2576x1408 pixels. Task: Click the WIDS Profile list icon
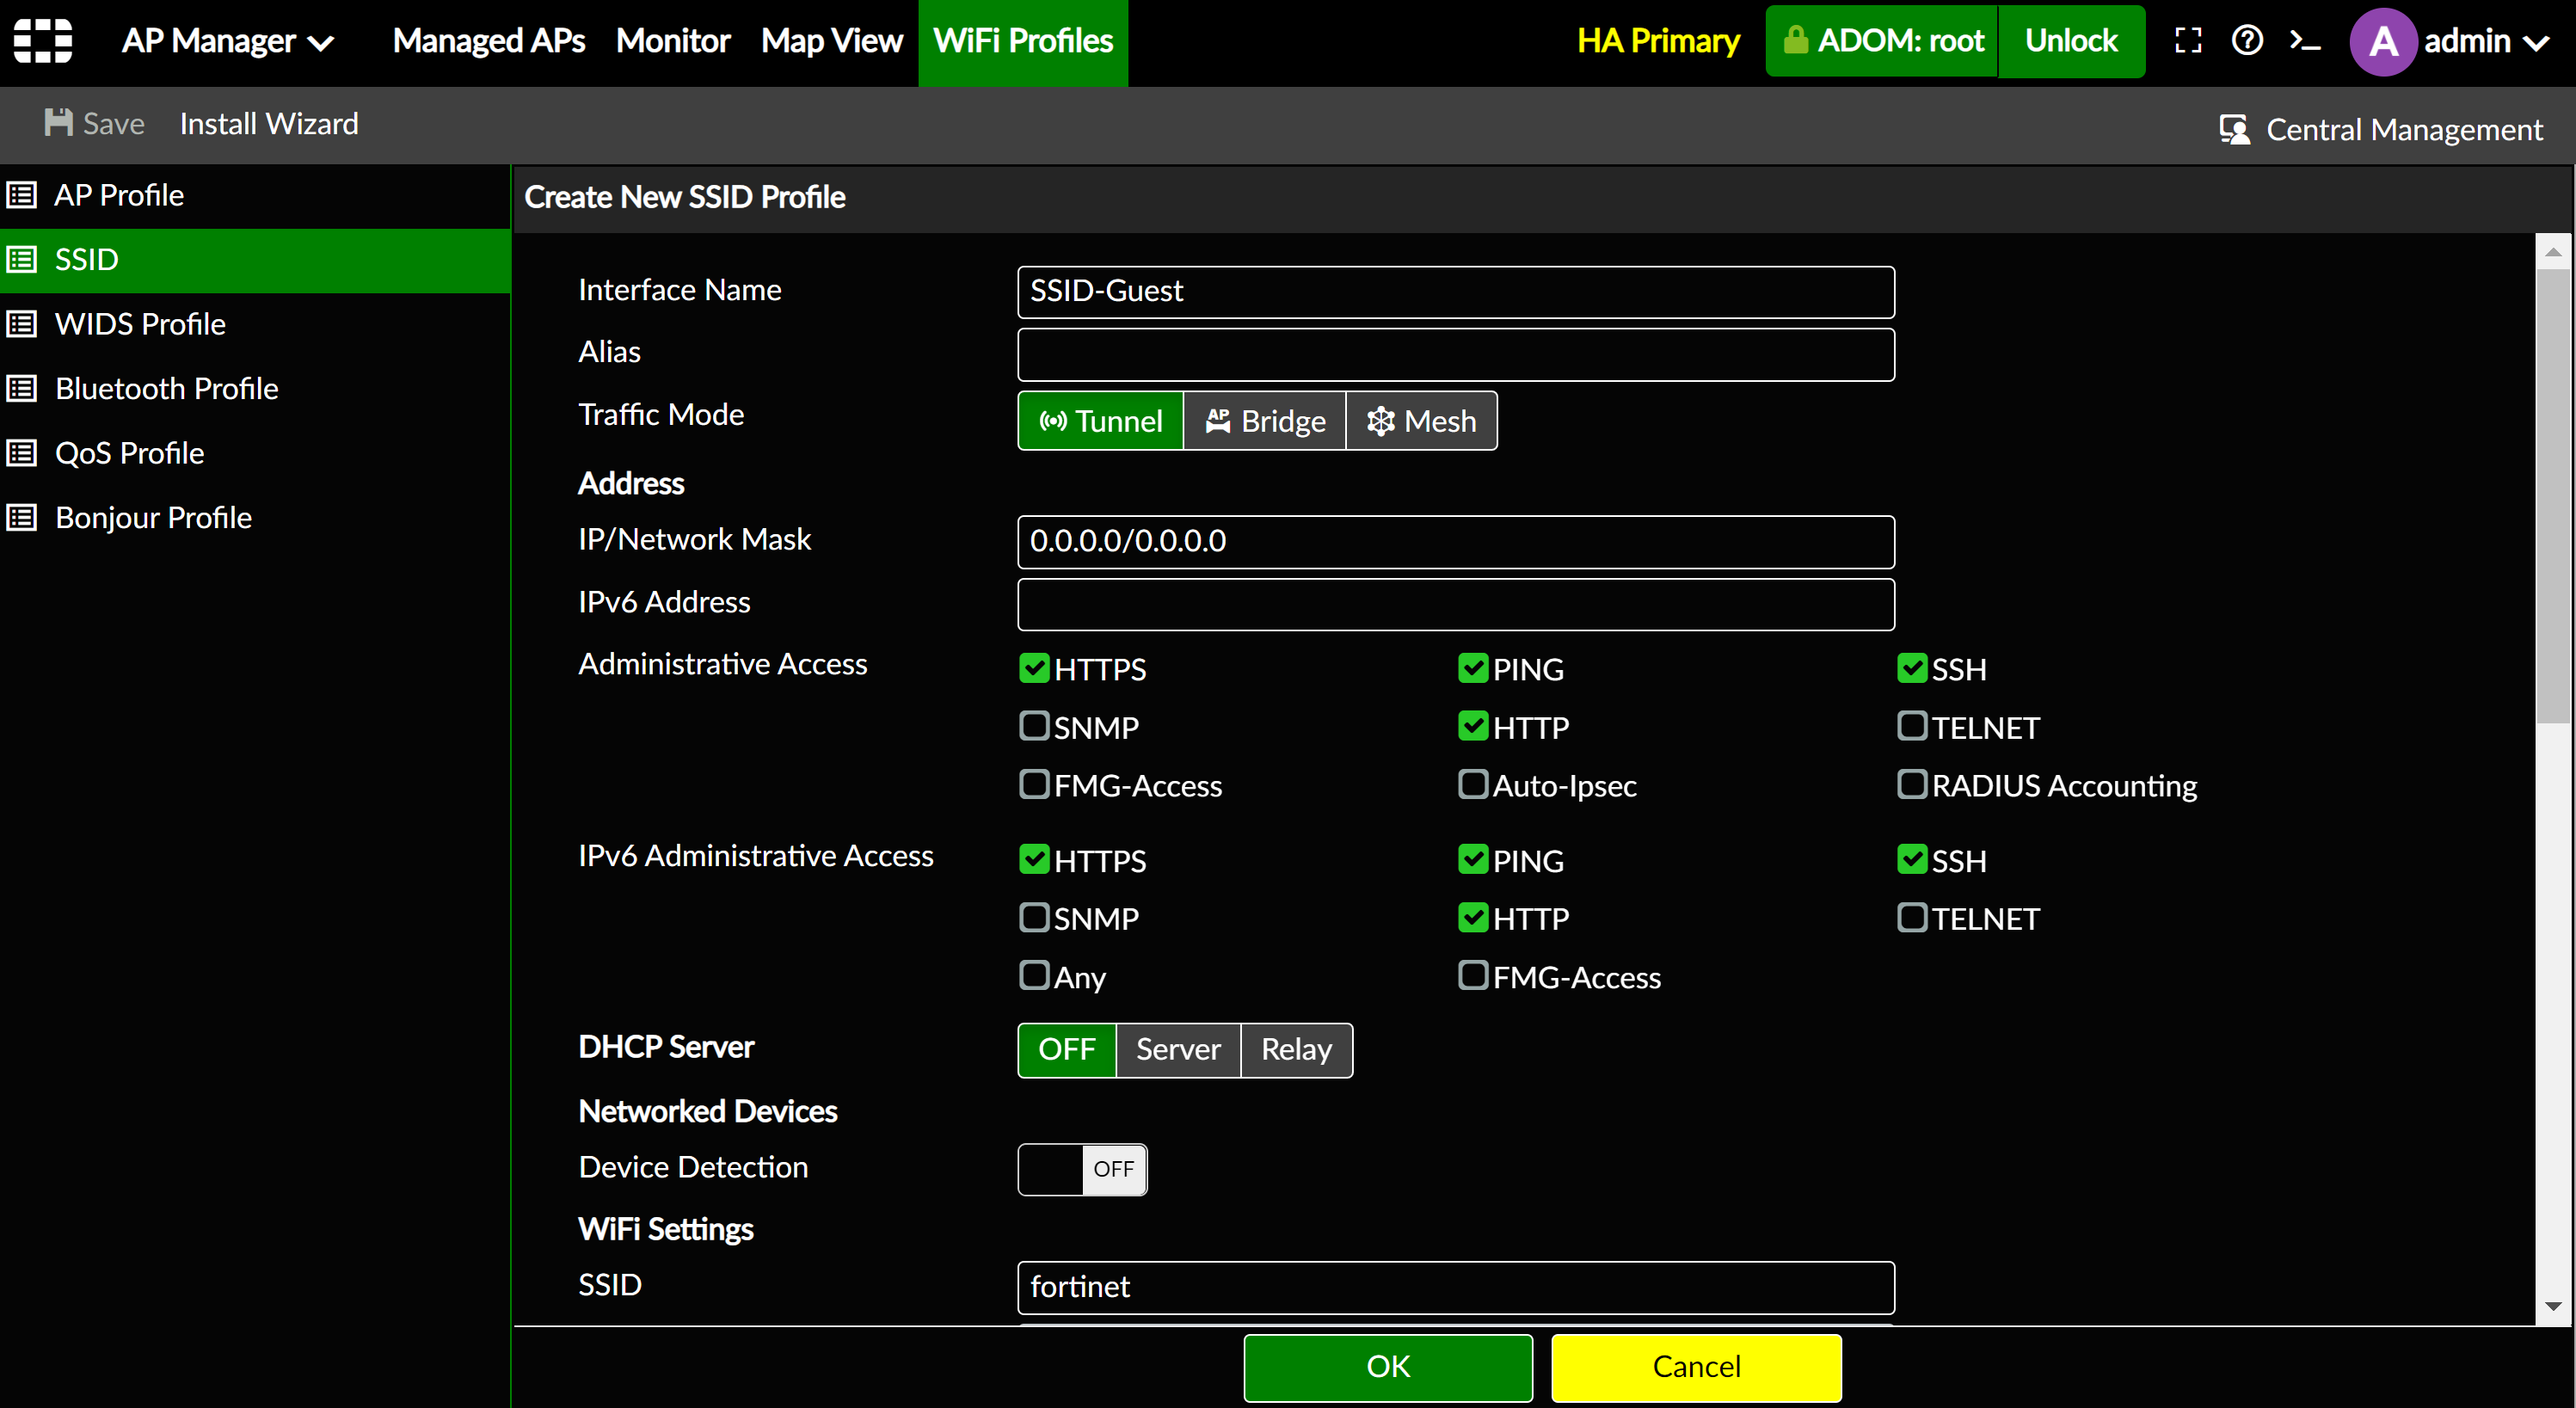click(22, 324)
